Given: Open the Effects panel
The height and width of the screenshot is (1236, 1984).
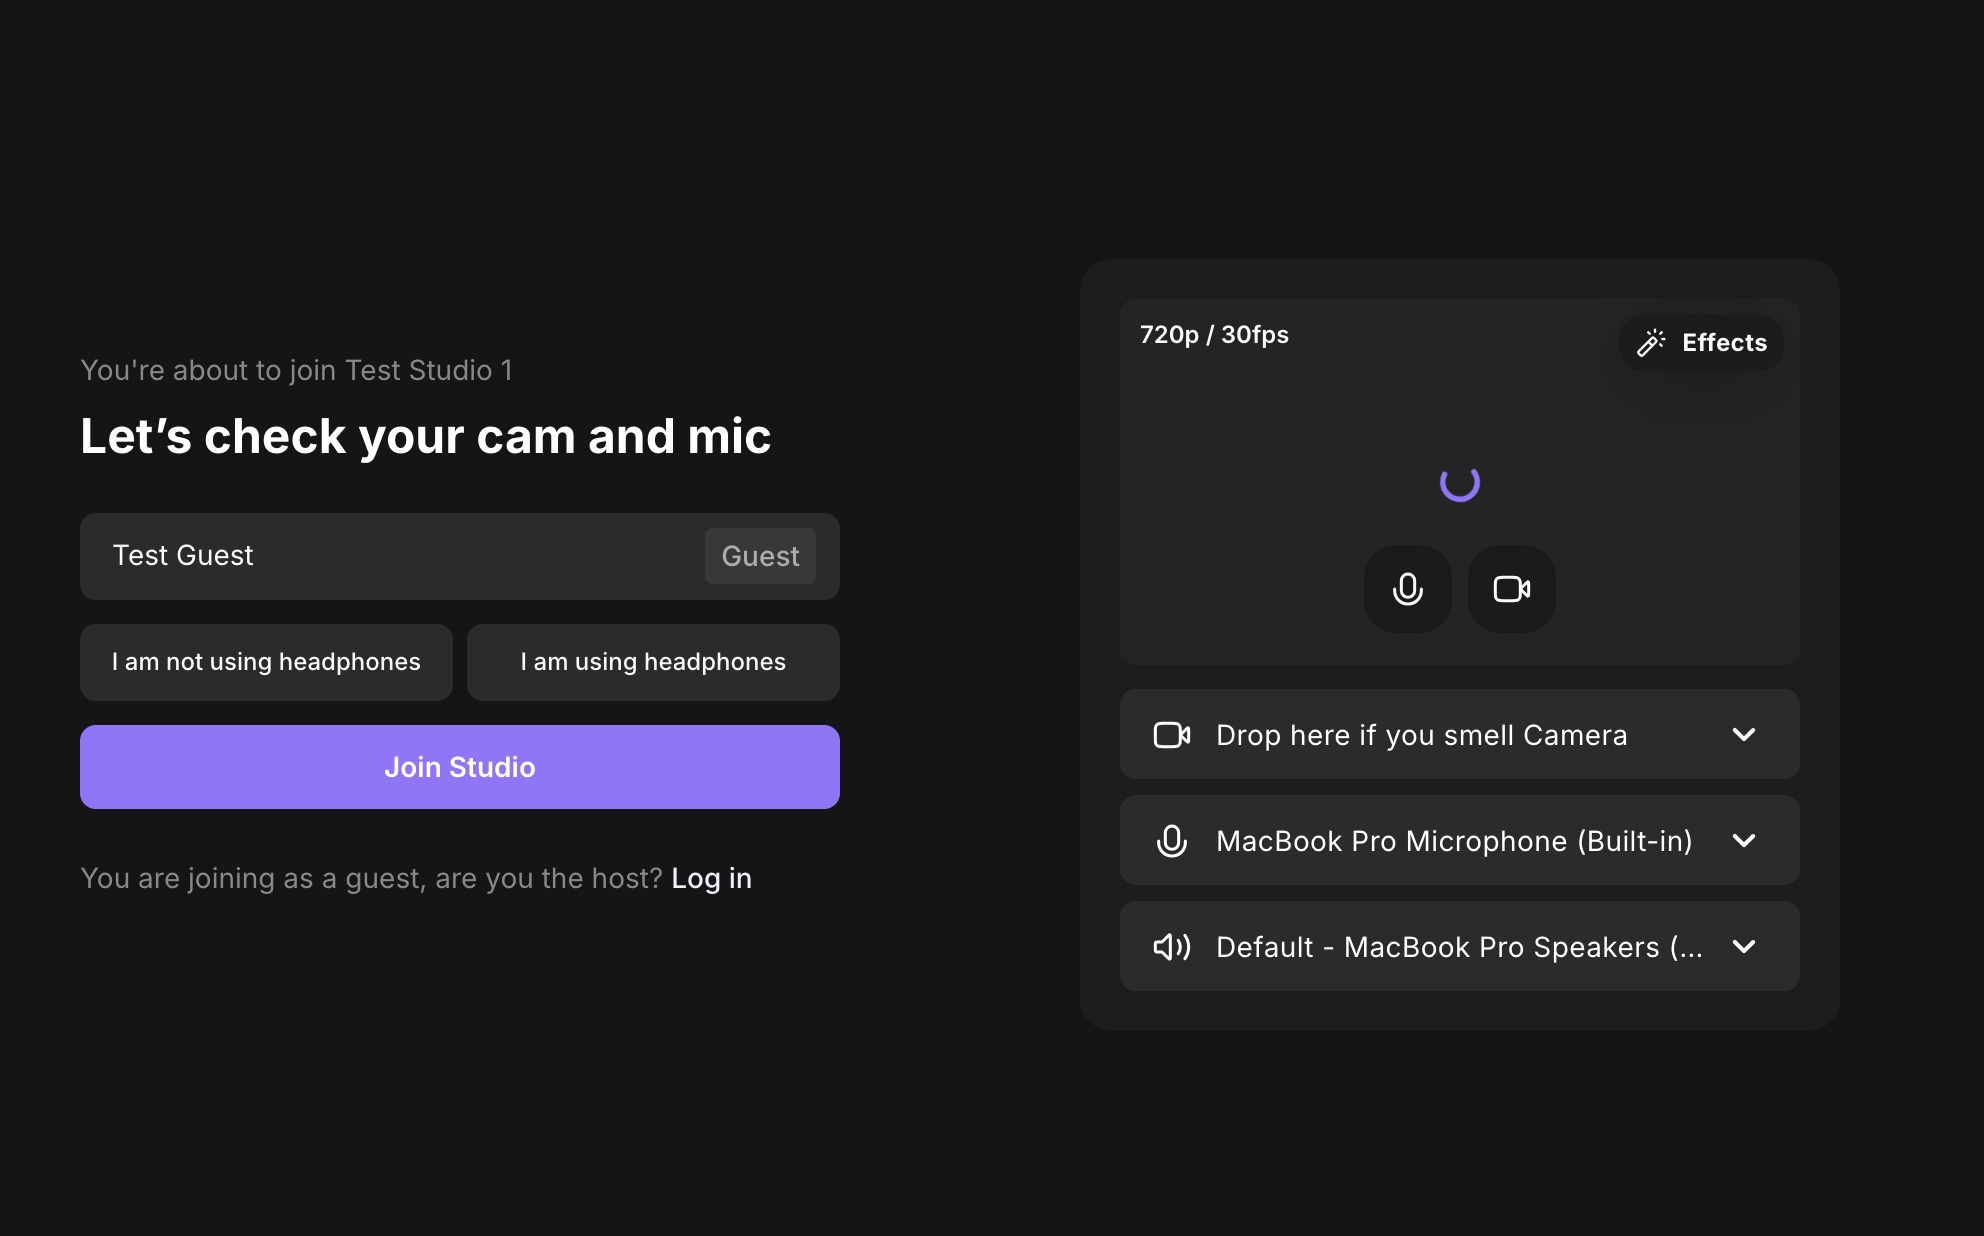Looking at the screenshot, I should [x=1701, y=343].
